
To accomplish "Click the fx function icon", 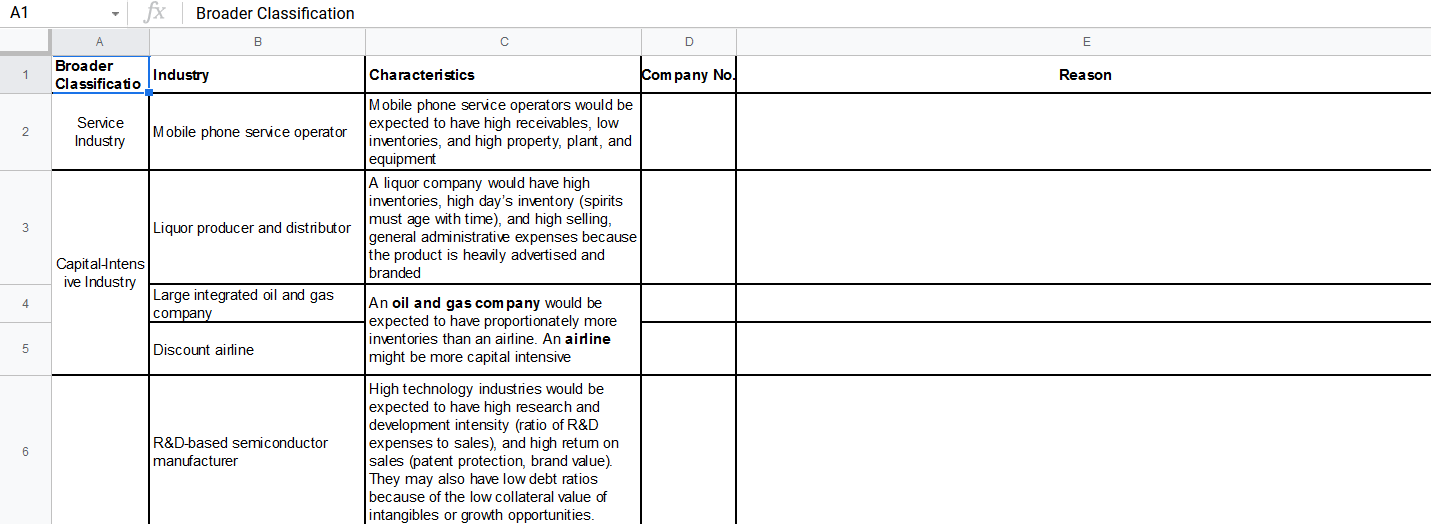I will 154,13.
